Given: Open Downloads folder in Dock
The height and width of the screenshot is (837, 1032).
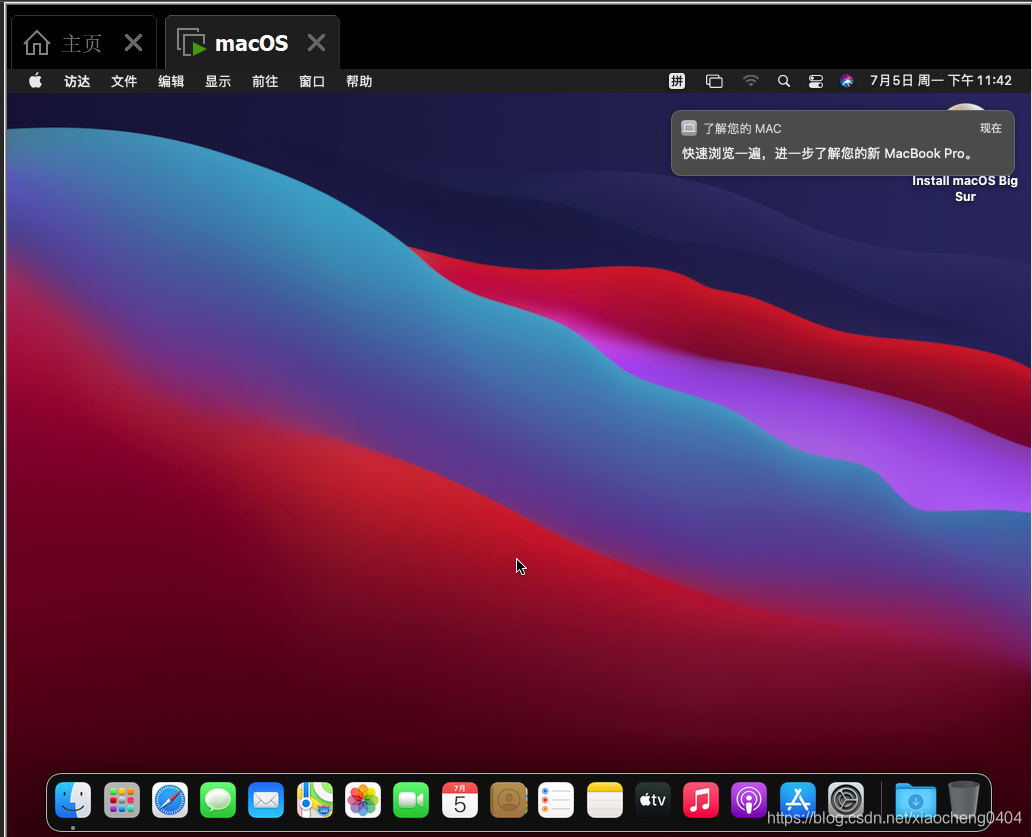Looking at the screenshot, I should (x=916, y=800).
